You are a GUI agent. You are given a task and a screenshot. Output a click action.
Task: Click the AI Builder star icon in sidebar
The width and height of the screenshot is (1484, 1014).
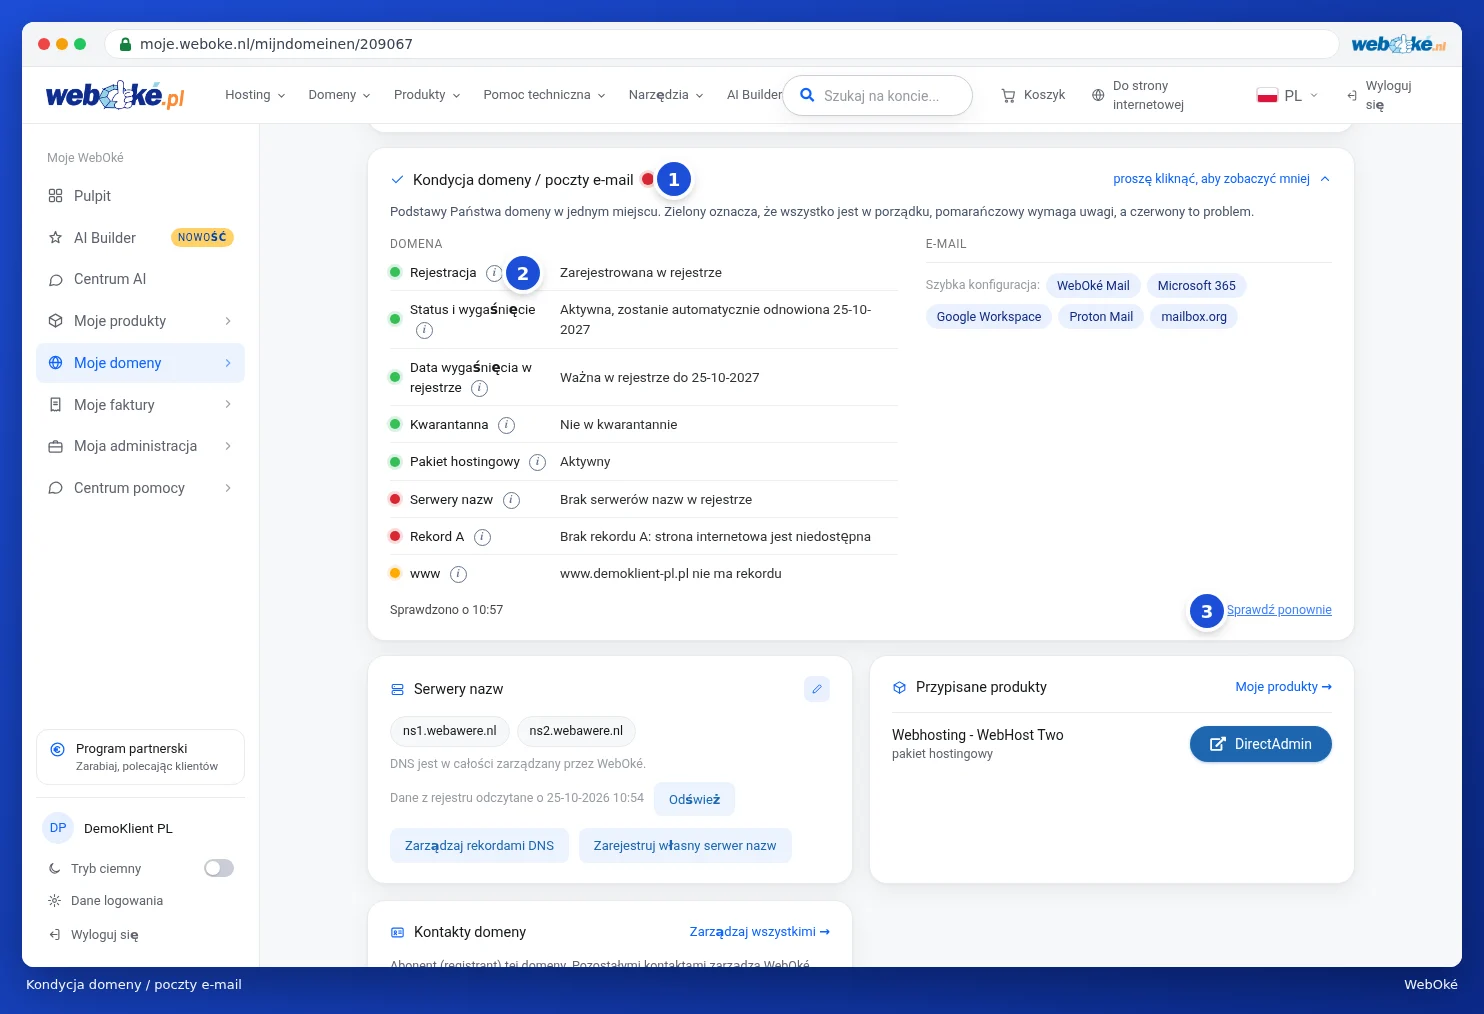55,238
